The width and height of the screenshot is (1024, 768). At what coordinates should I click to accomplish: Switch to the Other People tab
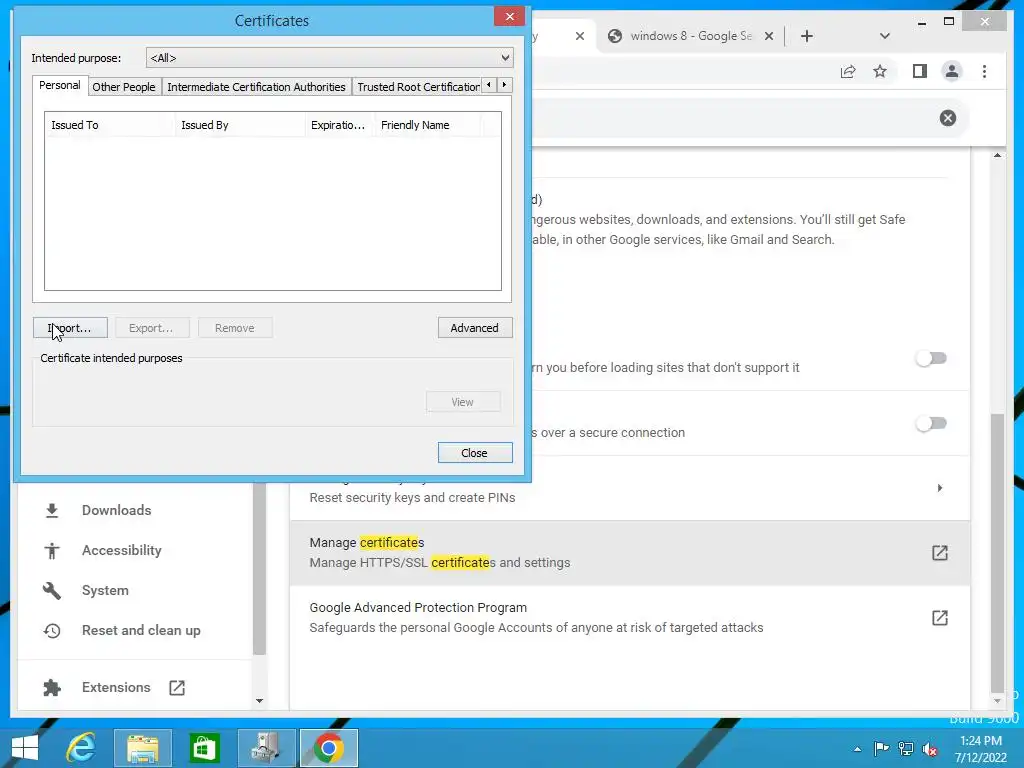pos(123,87)
